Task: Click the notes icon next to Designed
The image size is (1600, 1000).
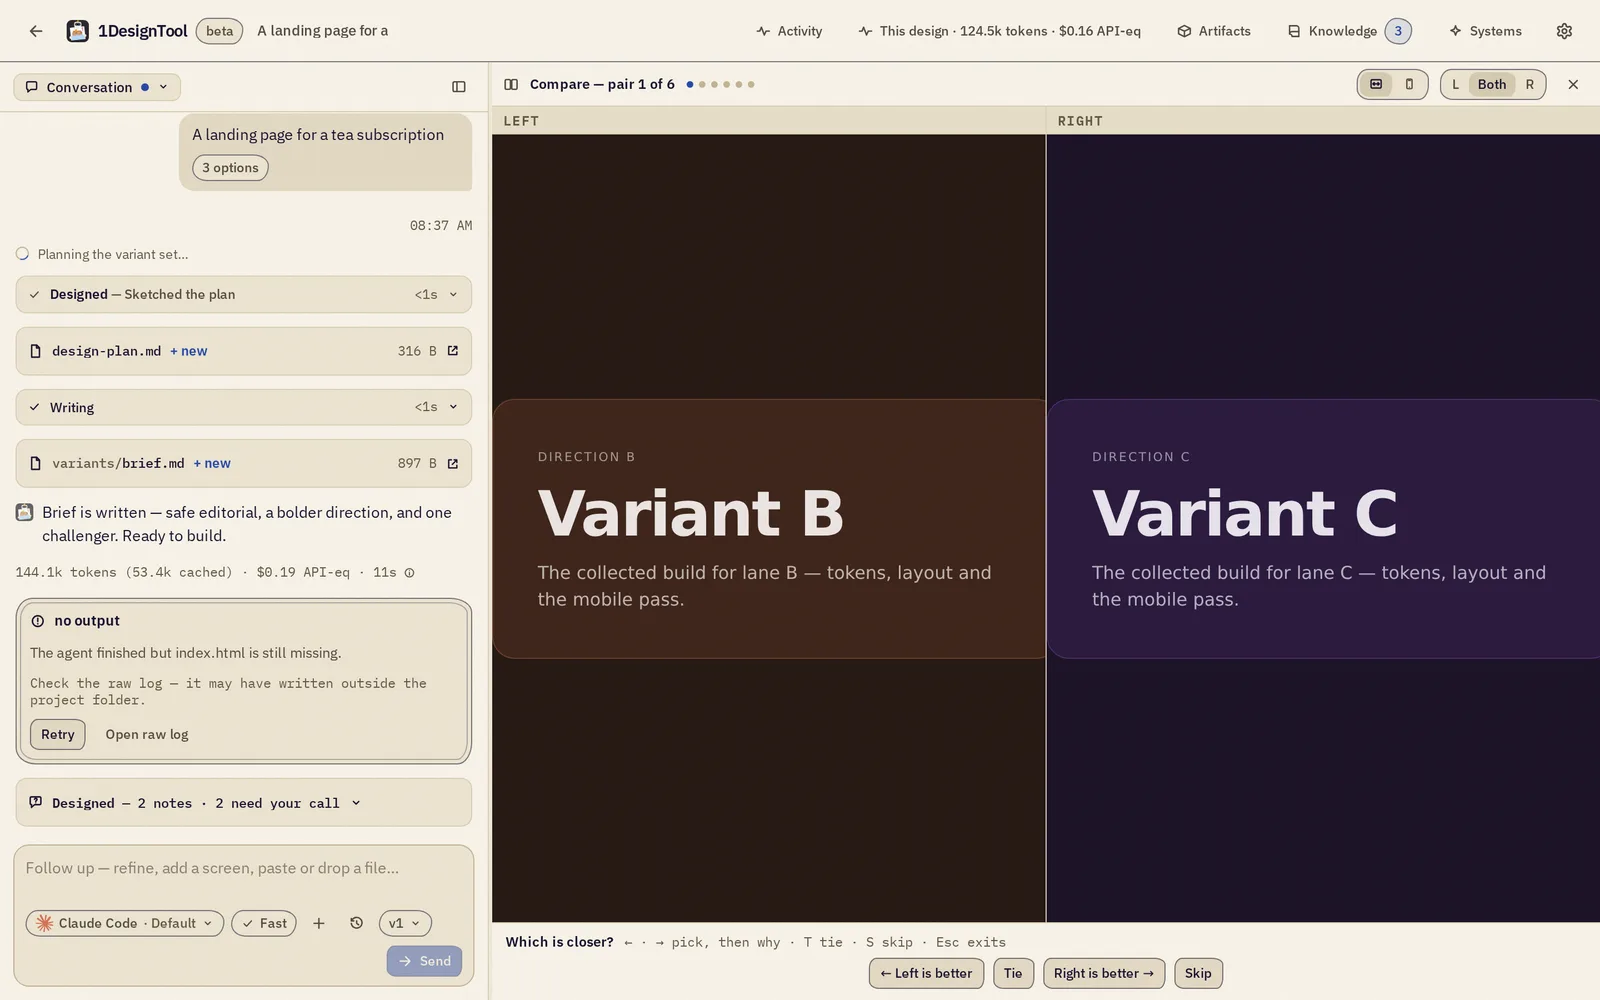Action: (36, 803)
